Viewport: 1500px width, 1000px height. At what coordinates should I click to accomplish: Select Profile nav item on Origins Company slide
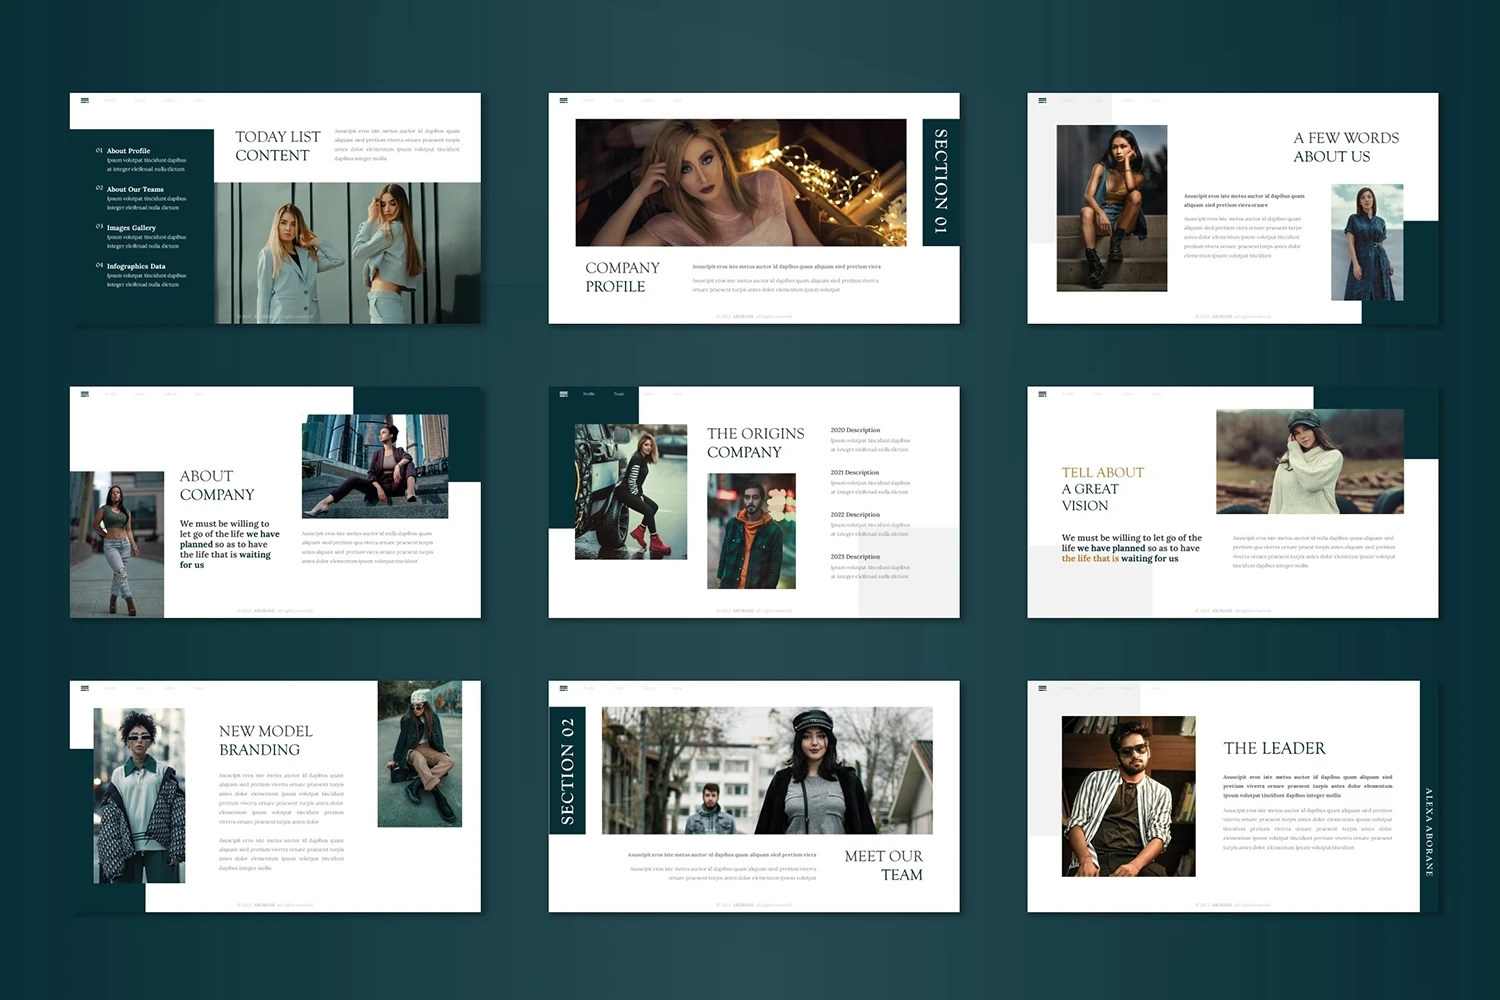point(589,394)
